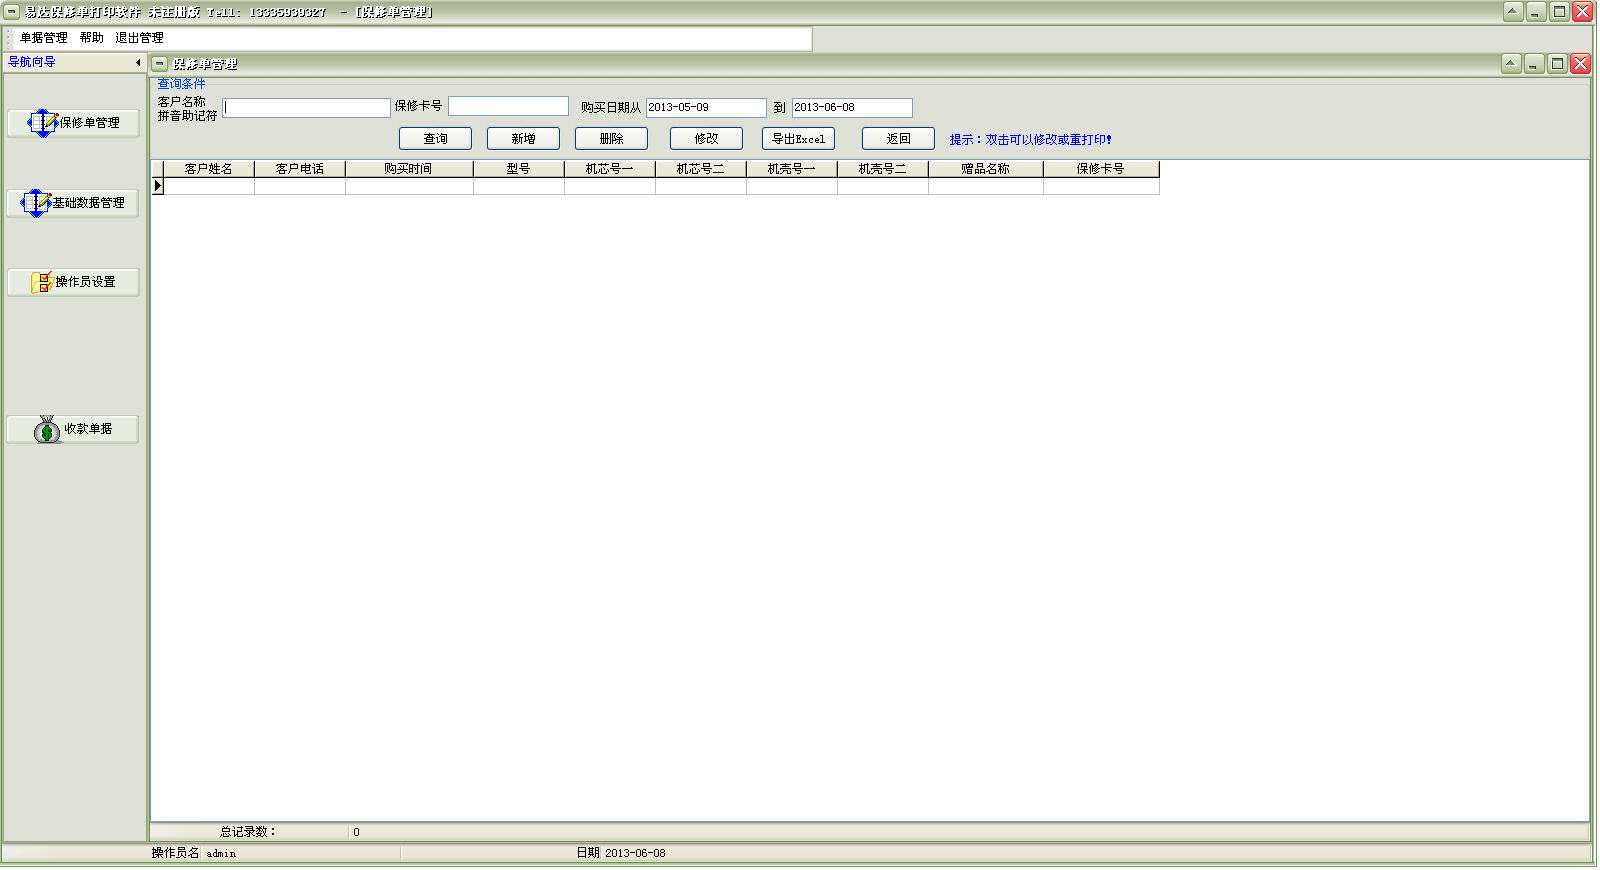Viewport: 1600px width, 870px height.
Task: Click the 日期 2013-06-08 status bar entry
Action: point(621,853)
